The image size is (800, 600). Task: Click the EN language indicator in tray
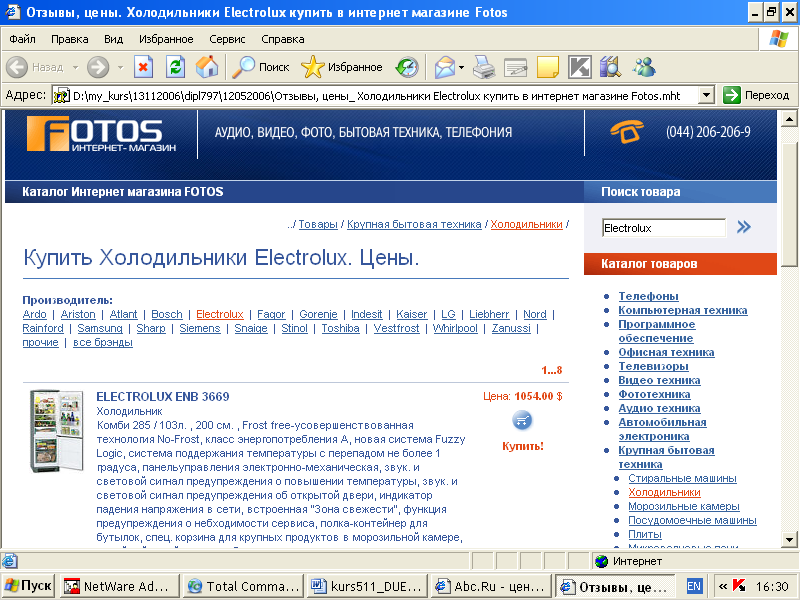pos(693,586)
